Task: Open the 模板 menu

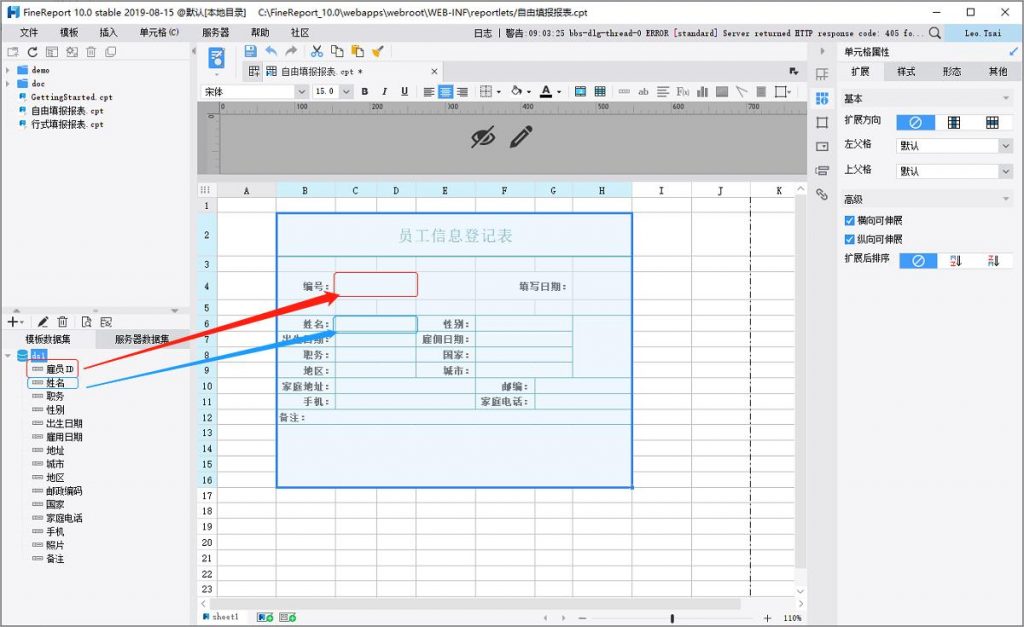Action: point(69,33)
